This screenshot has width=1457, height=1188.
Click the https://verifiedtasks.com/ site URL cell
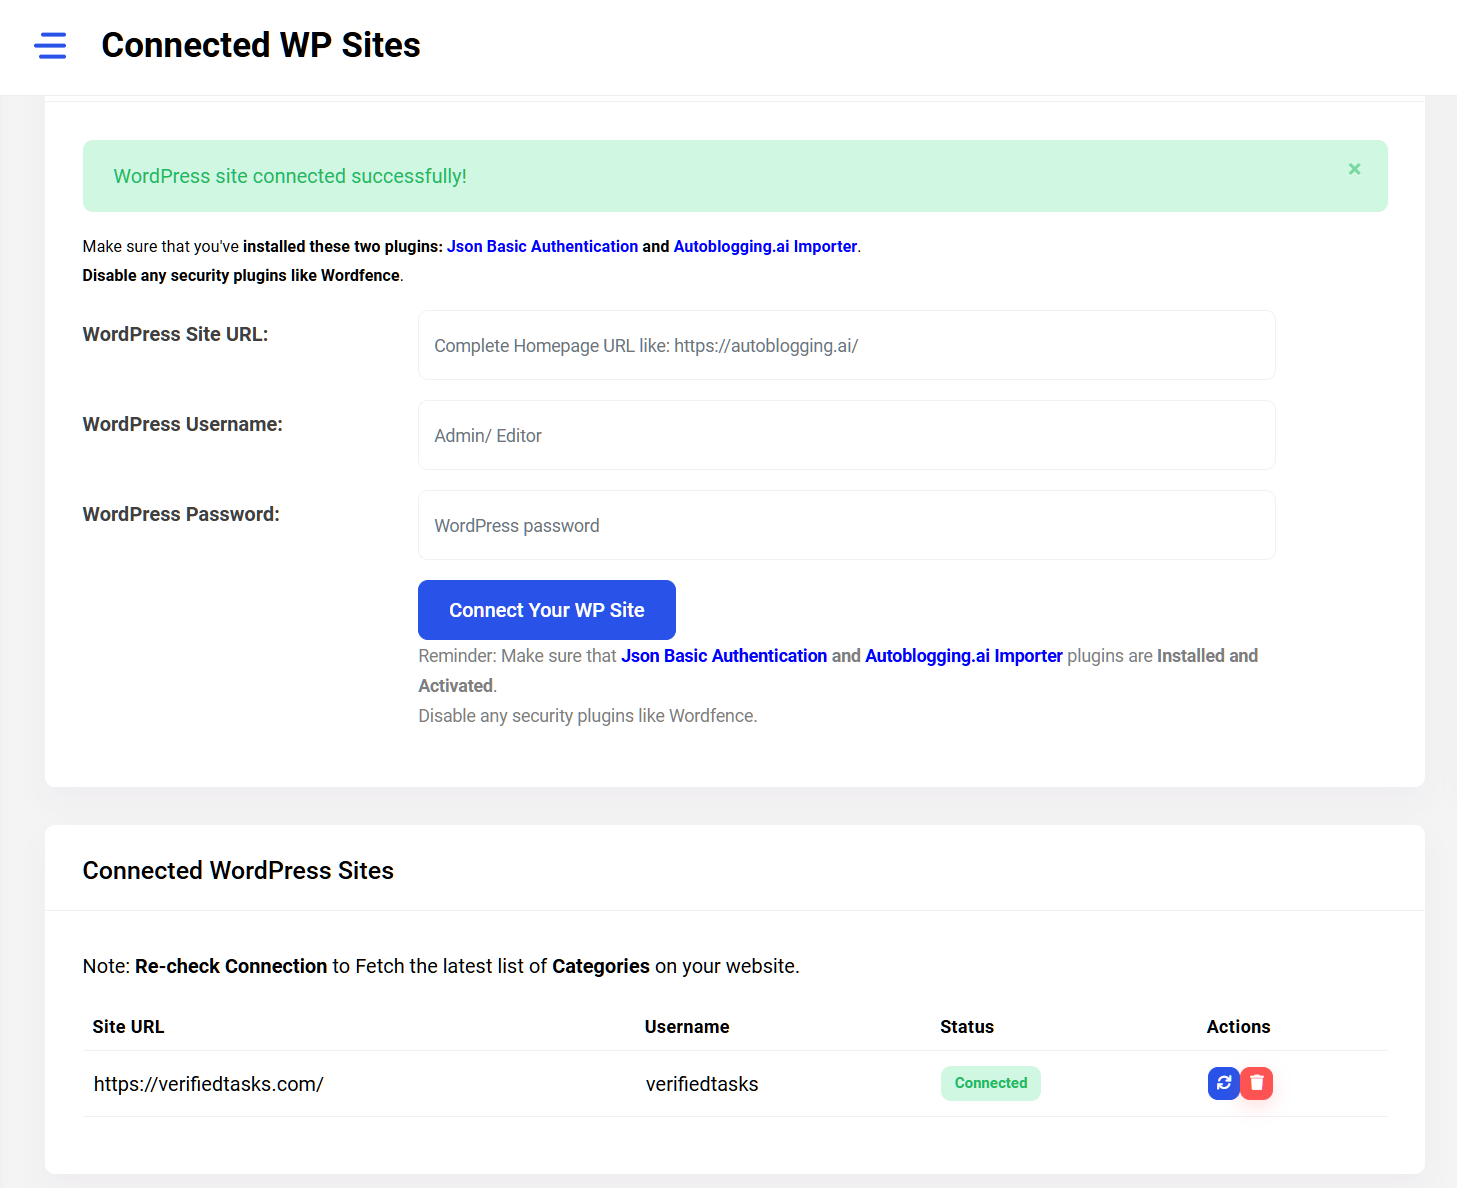pos(208,1084)
